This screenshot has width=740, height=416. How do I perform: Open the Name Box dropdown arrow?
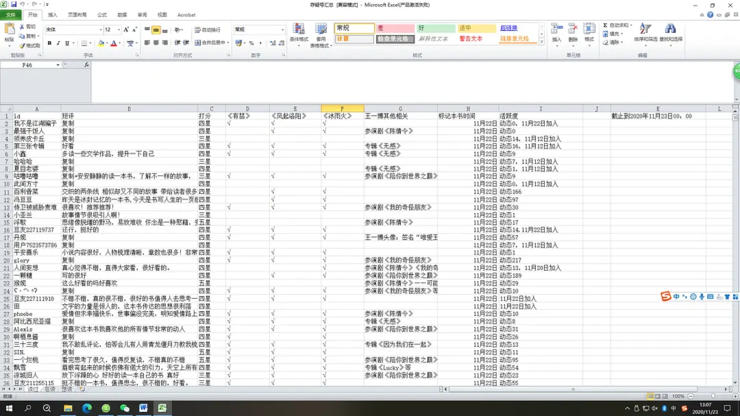pos(58,65)
